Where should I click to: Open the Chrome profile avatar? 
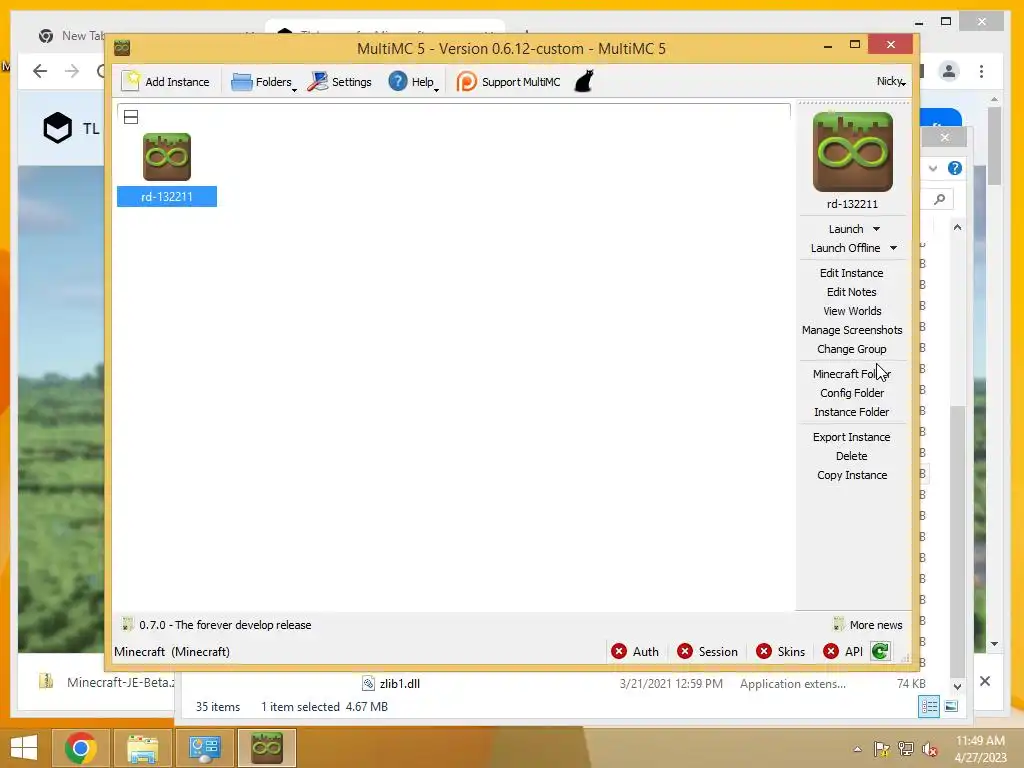coord(949,71)
